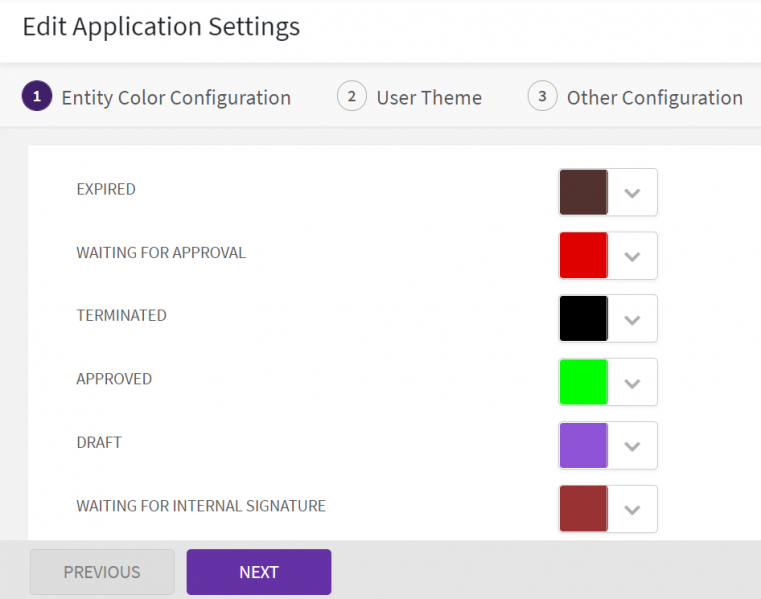This screenshot has height=599, width=761.
Task: Switch to the User Theme step
Action: pyautogui.click(x=429, y=98)
